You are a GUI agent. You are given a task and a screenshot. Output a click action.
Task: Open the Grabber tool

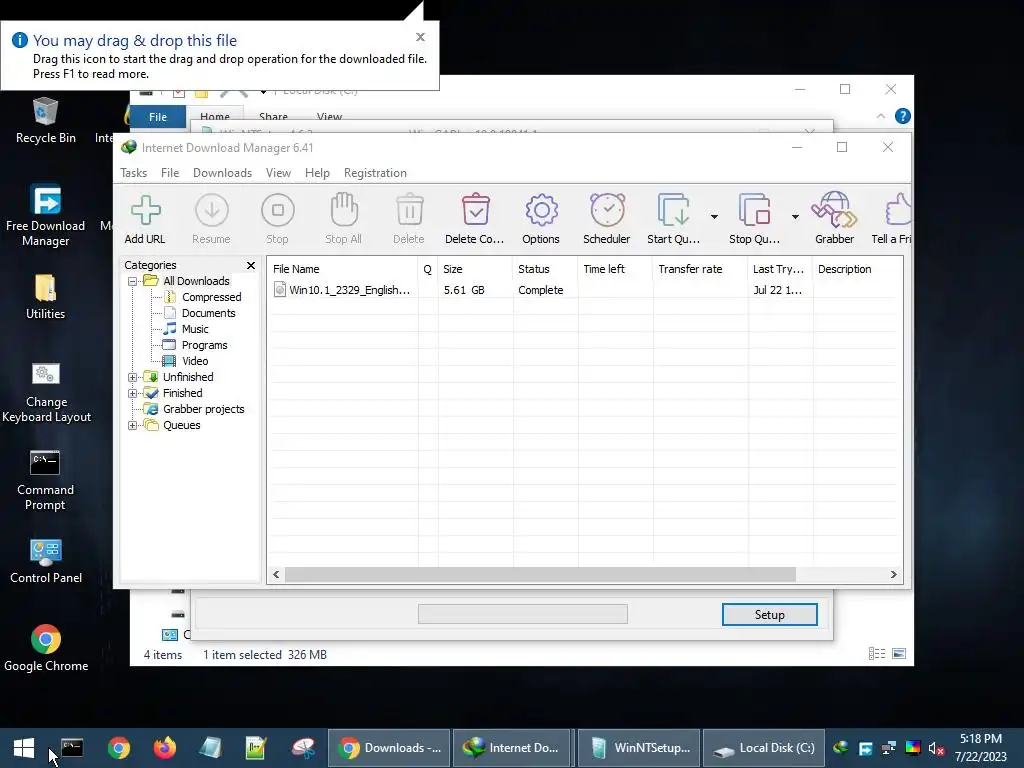834,210
